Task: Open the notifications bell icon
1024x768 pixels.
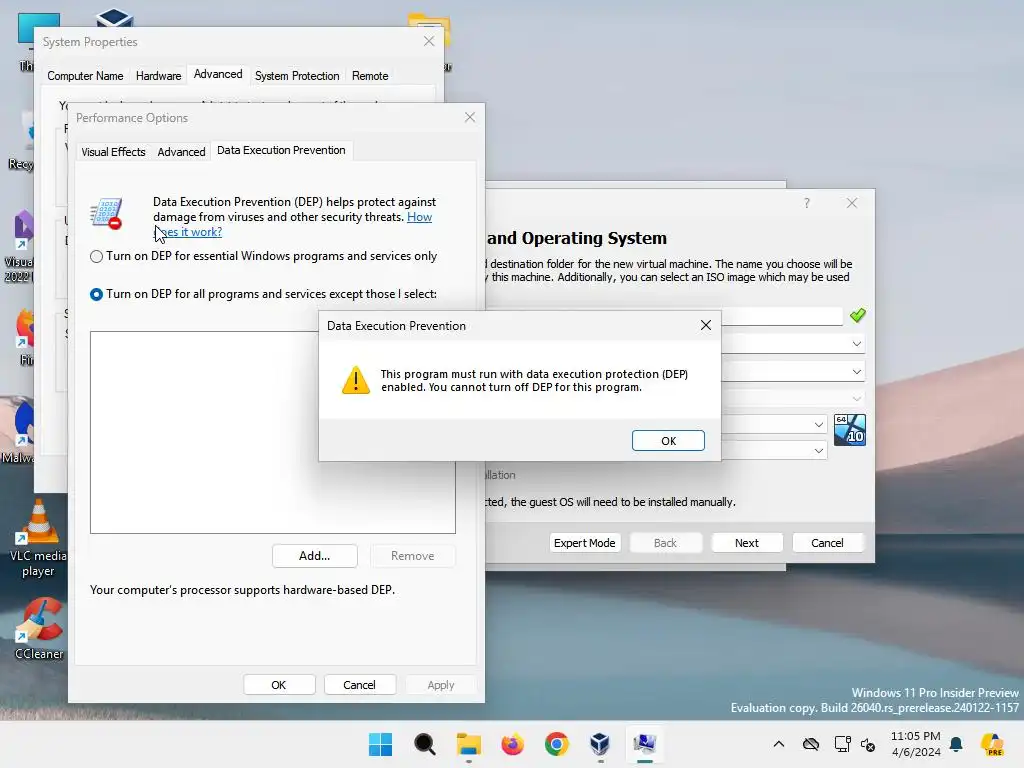Action: pyautogui.click(x=956, y=744)
